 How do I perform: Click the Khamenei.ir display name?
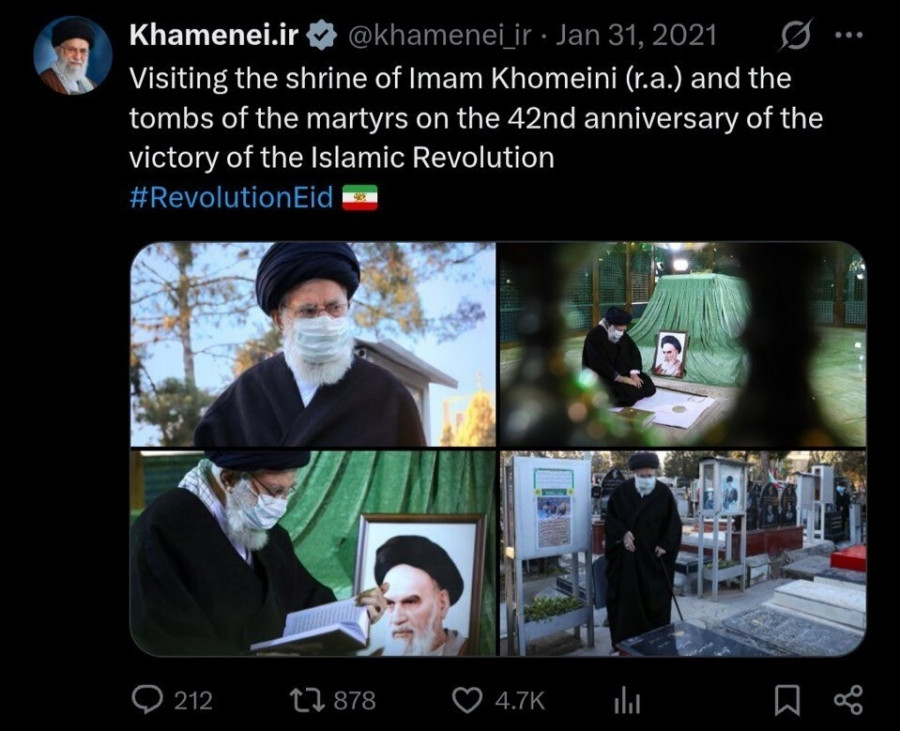pyautogui.click(x=214, y=35)
